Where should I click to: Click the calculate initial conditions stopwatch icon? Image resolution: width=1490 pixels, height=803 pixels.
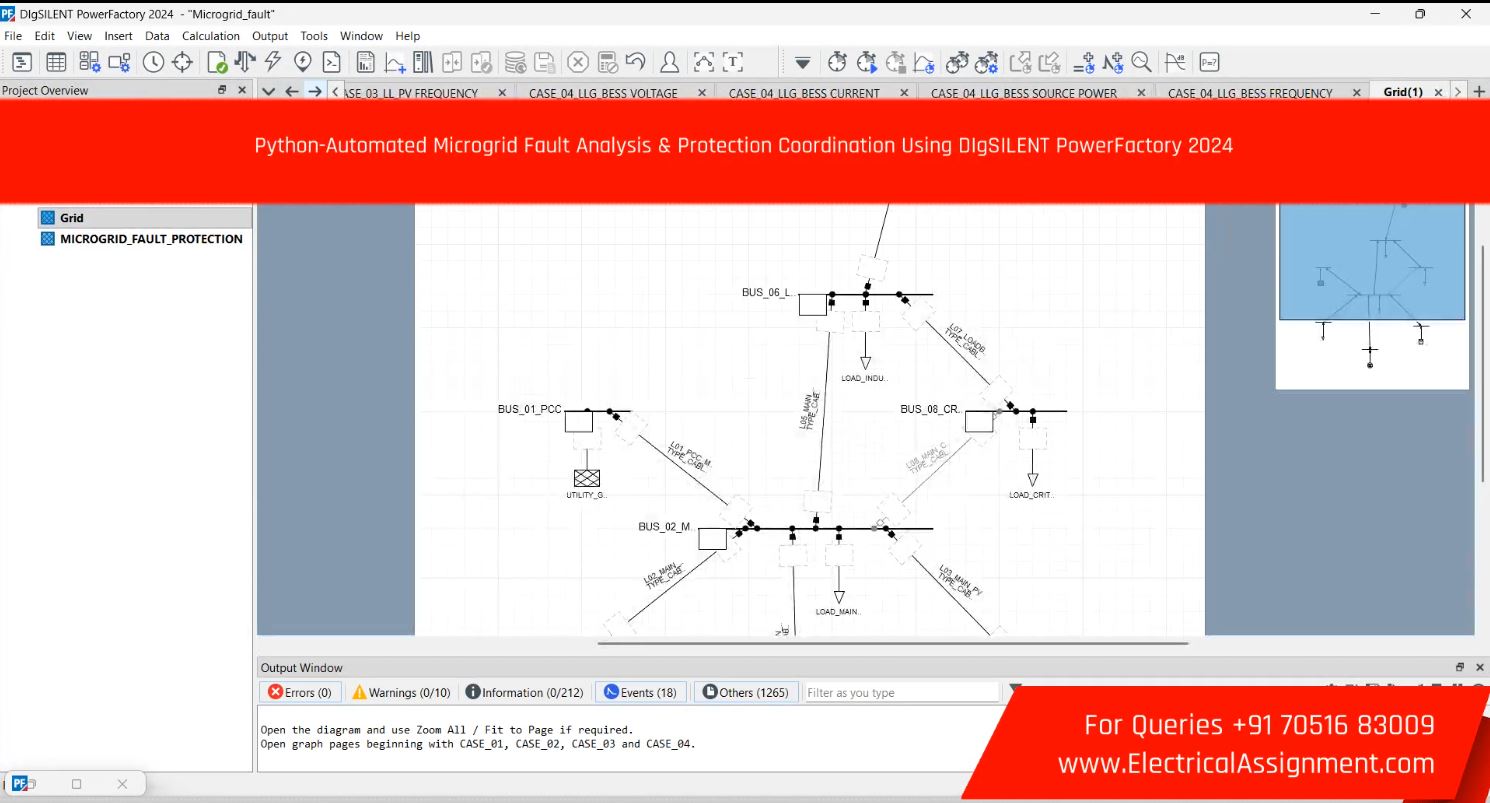pyautogui.click(x=837, y=62)
